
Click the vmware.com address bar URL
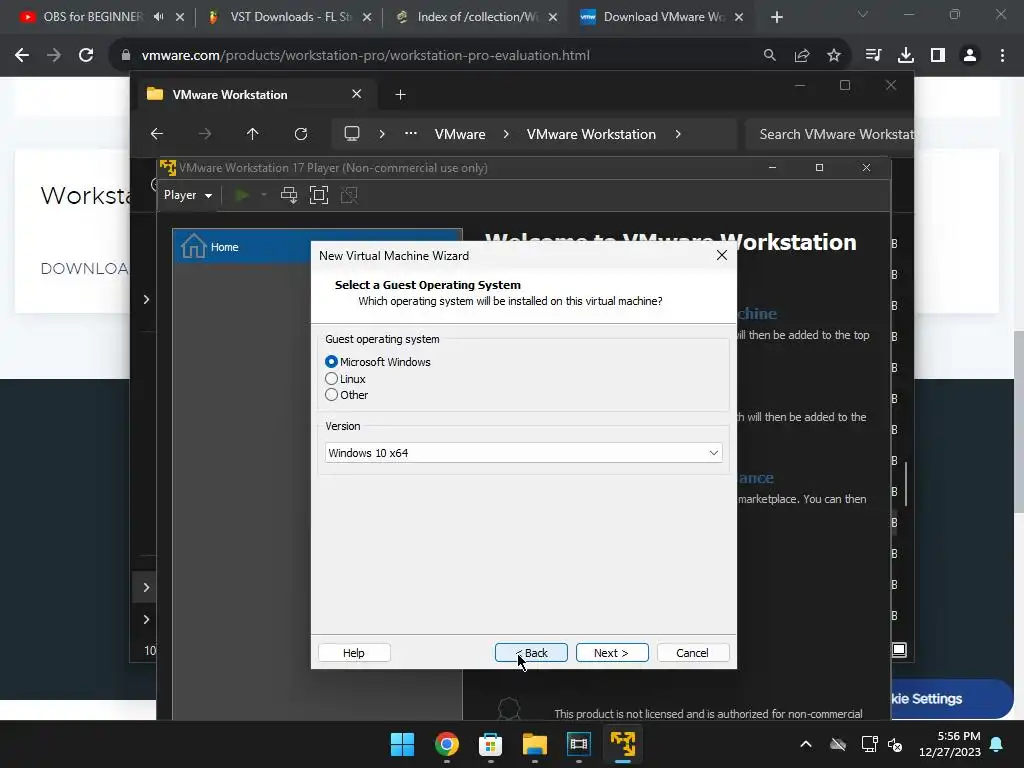[366, 56]
